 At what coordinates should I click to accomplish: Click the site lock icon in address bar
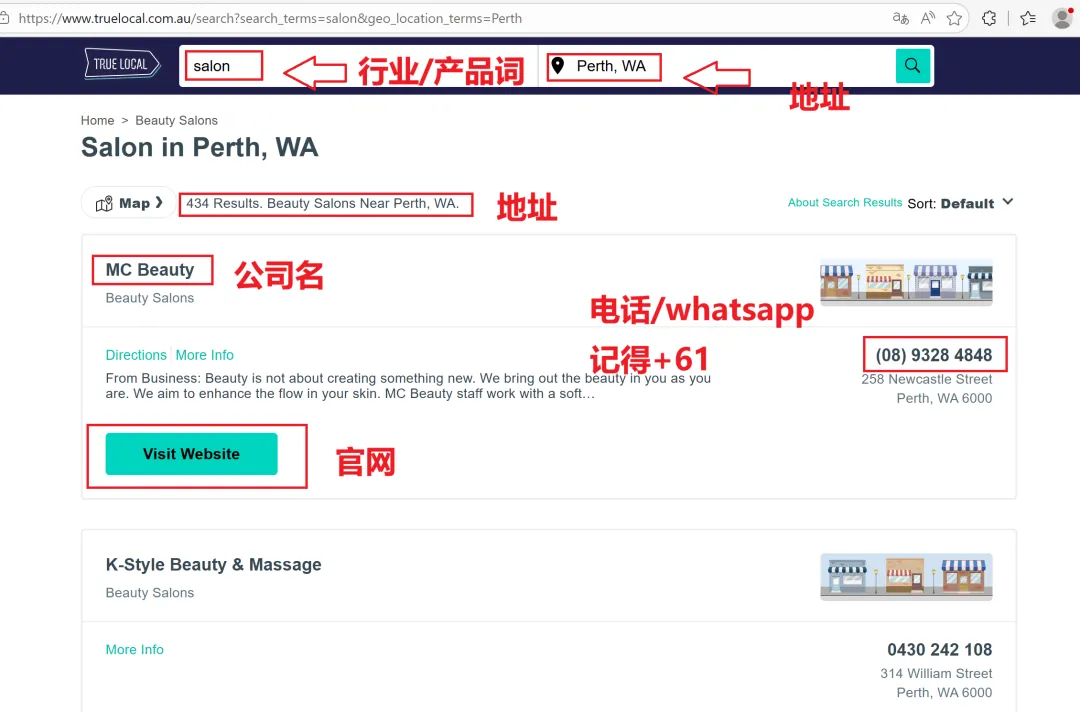(5, 19)
